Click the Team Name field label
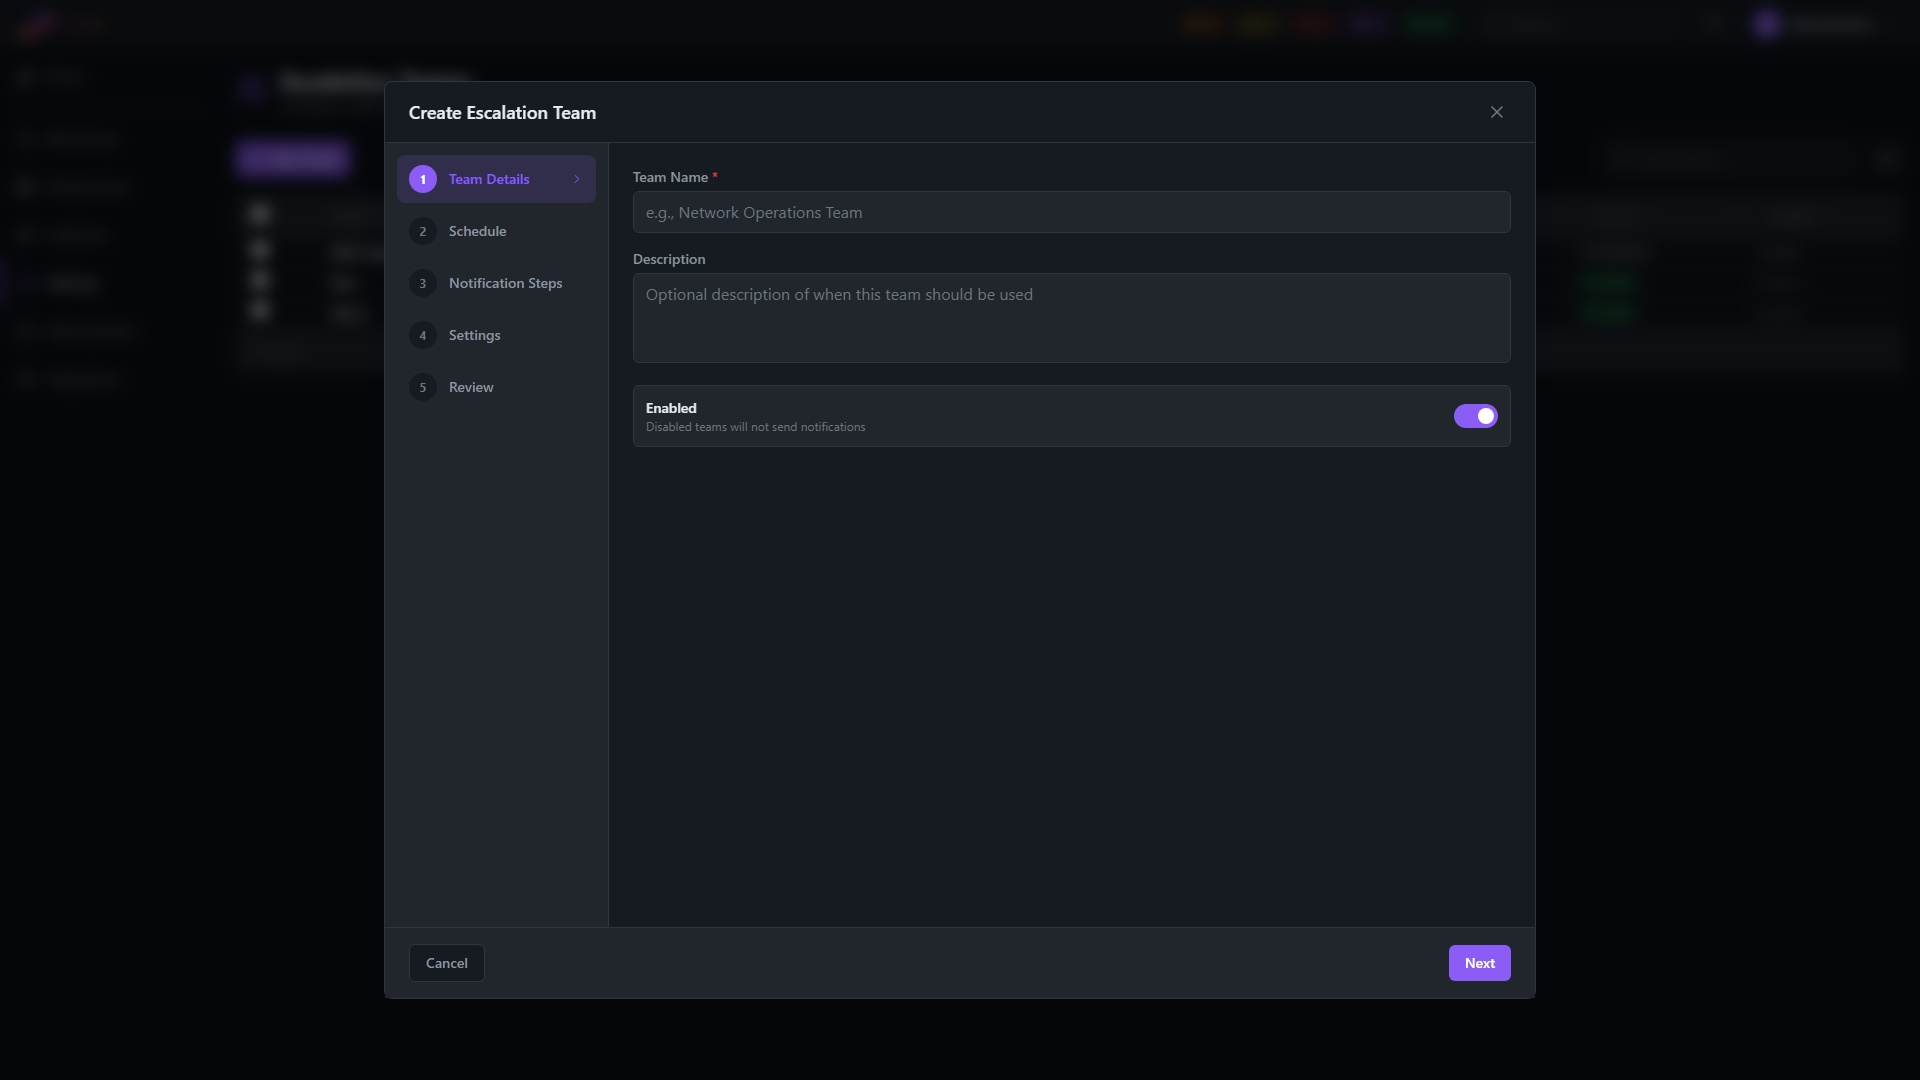Screen dimensions: 1920x1080 675,177
